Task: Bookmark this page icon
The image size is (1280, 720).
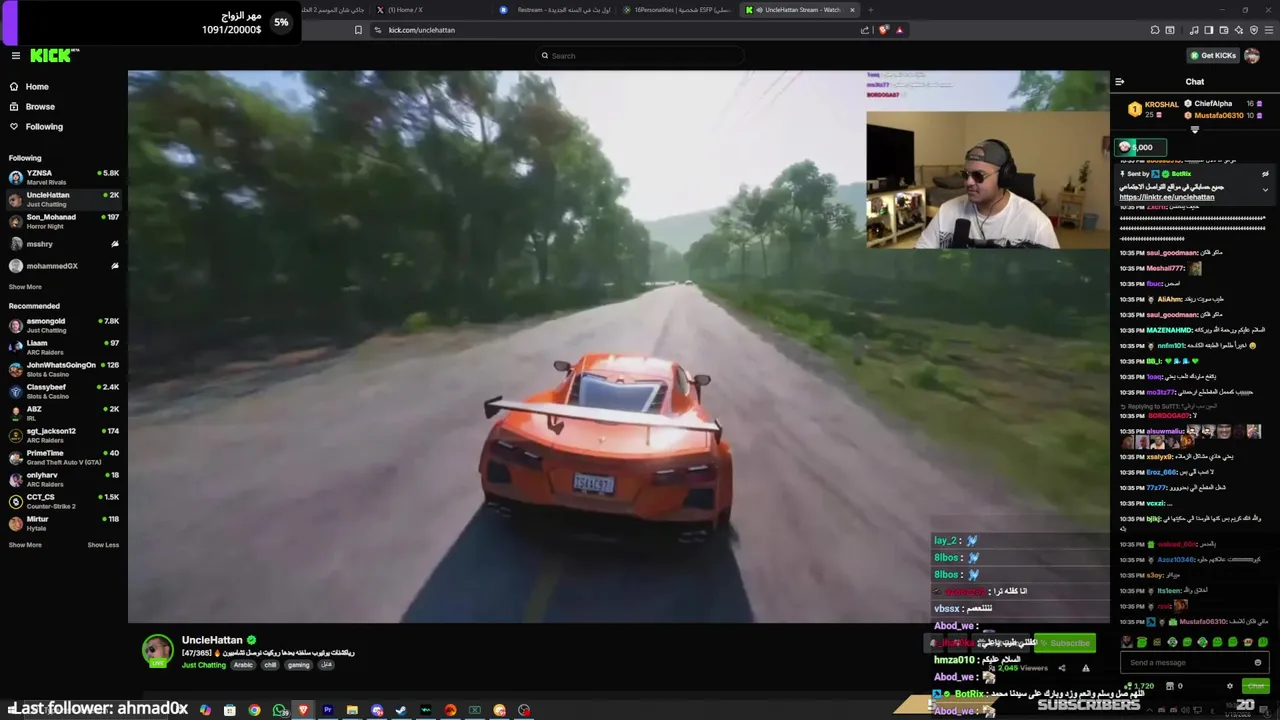Action: point(358,30)
